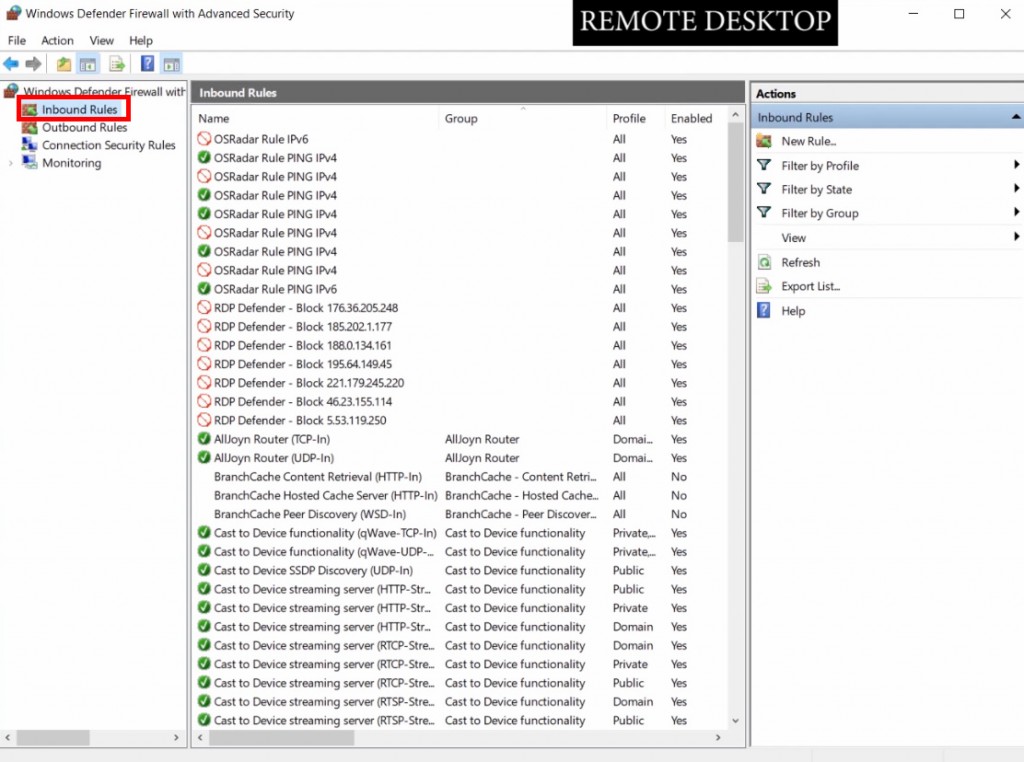Open the Filter by Group submenu arrow
Viewport: 1024px width, 762px height.
click(x=1016, y=212)
